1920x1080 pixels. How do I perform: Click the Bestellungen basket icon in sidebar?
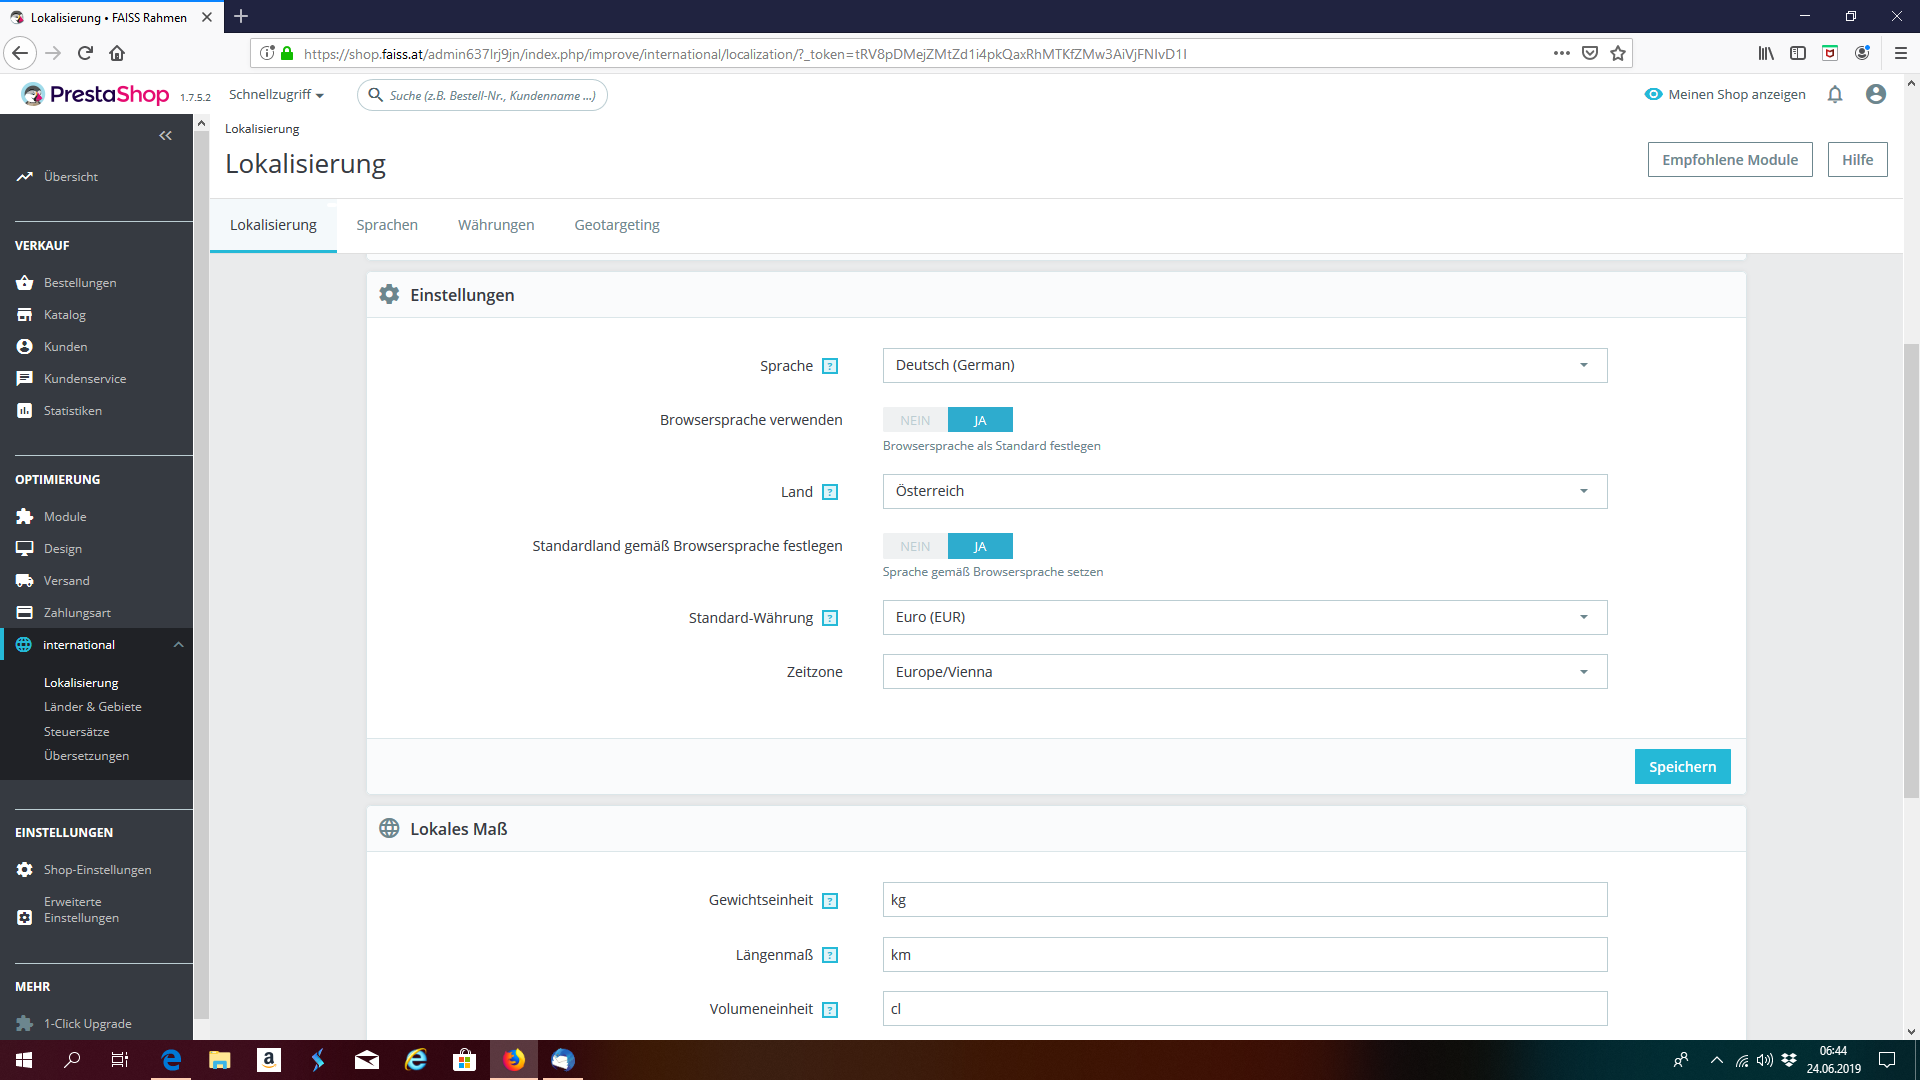point(25,283)
